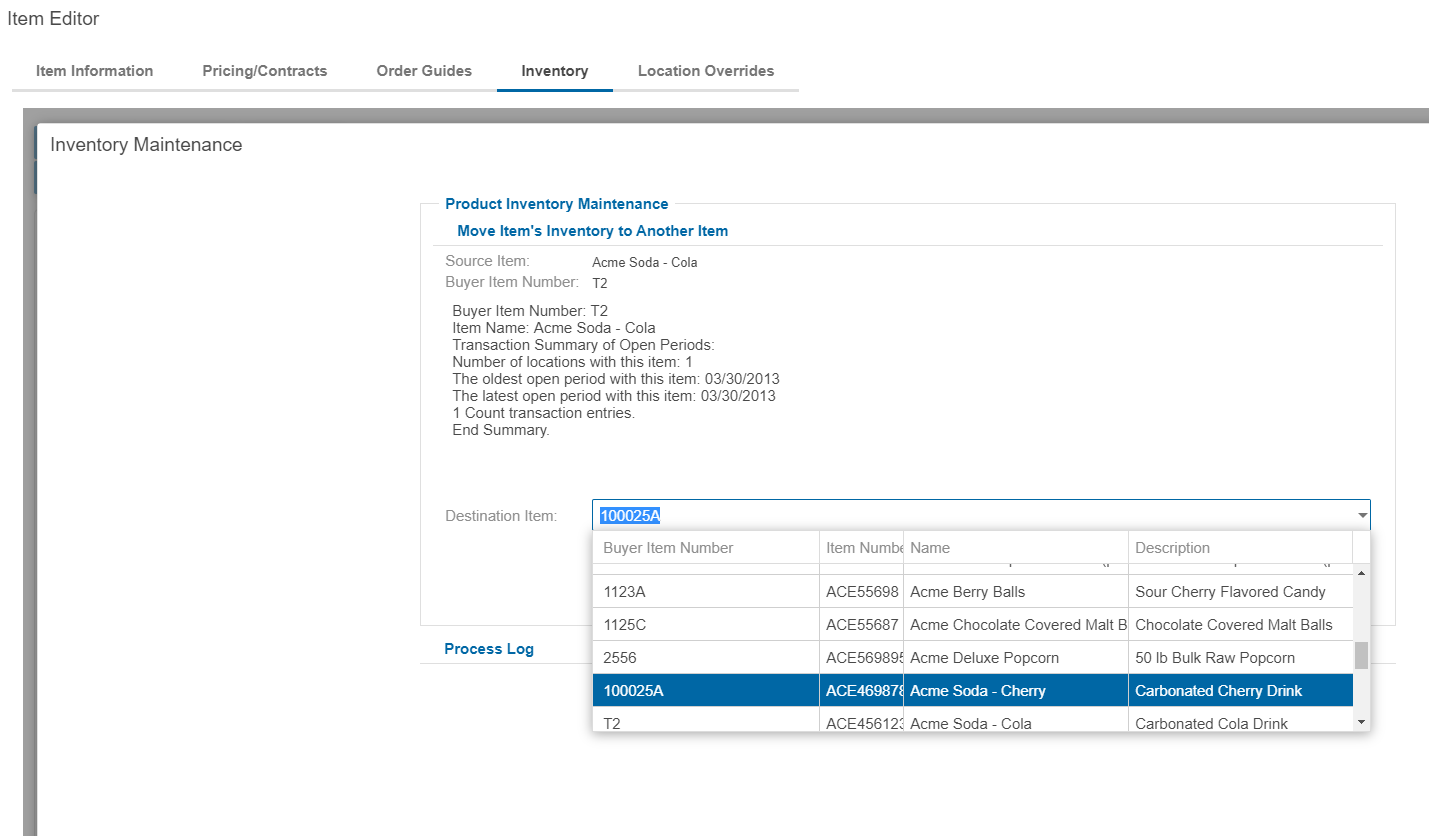Screen dimensions: 1429x836
Task: Select the Acme Berry Balls row
Action: 967,592
